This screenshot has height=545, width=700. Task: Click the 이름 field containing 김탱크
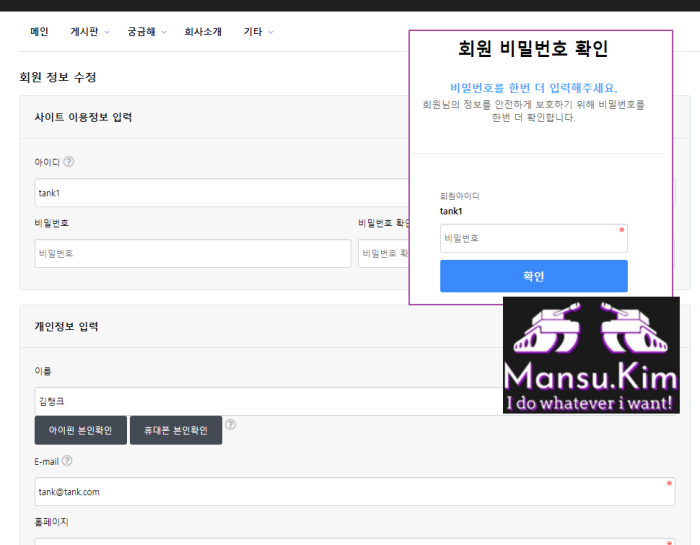click(x=269, y=401)
